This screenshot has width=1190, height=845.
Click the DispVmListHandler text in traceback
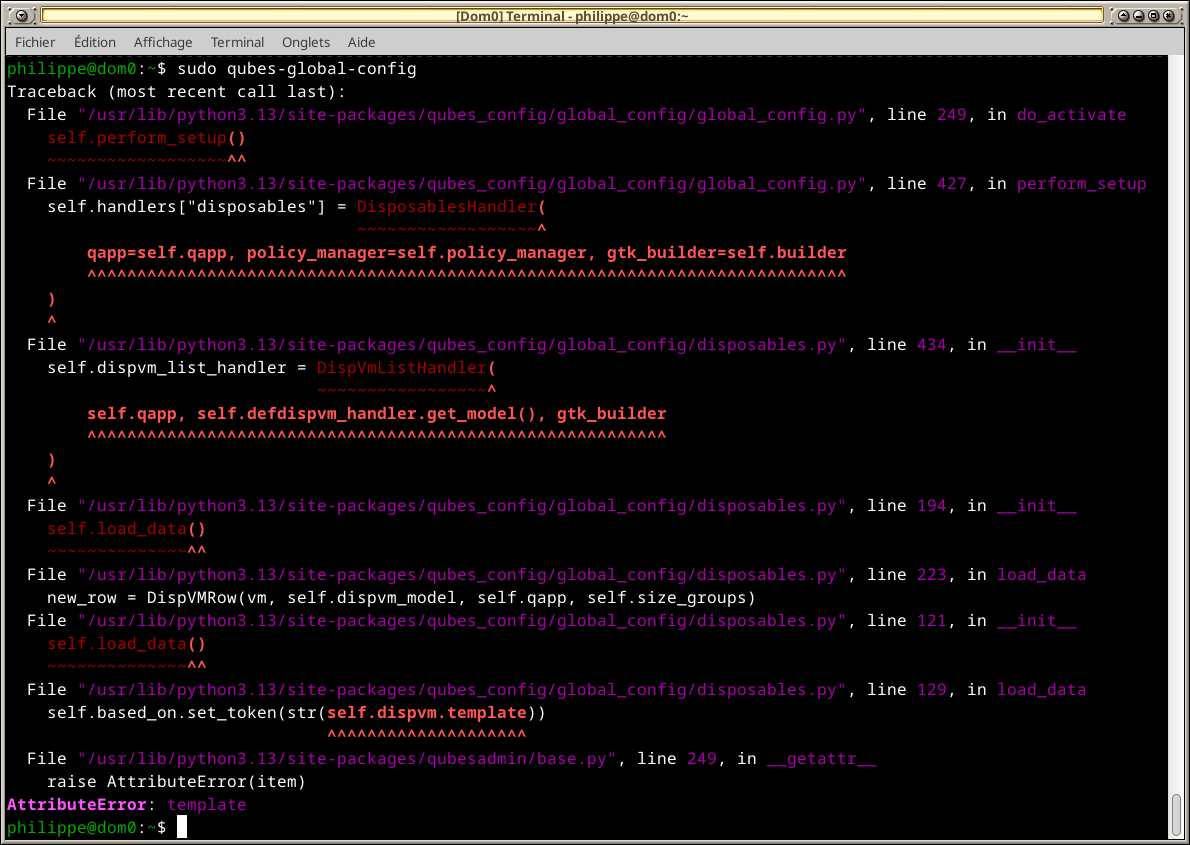point(401,368)
